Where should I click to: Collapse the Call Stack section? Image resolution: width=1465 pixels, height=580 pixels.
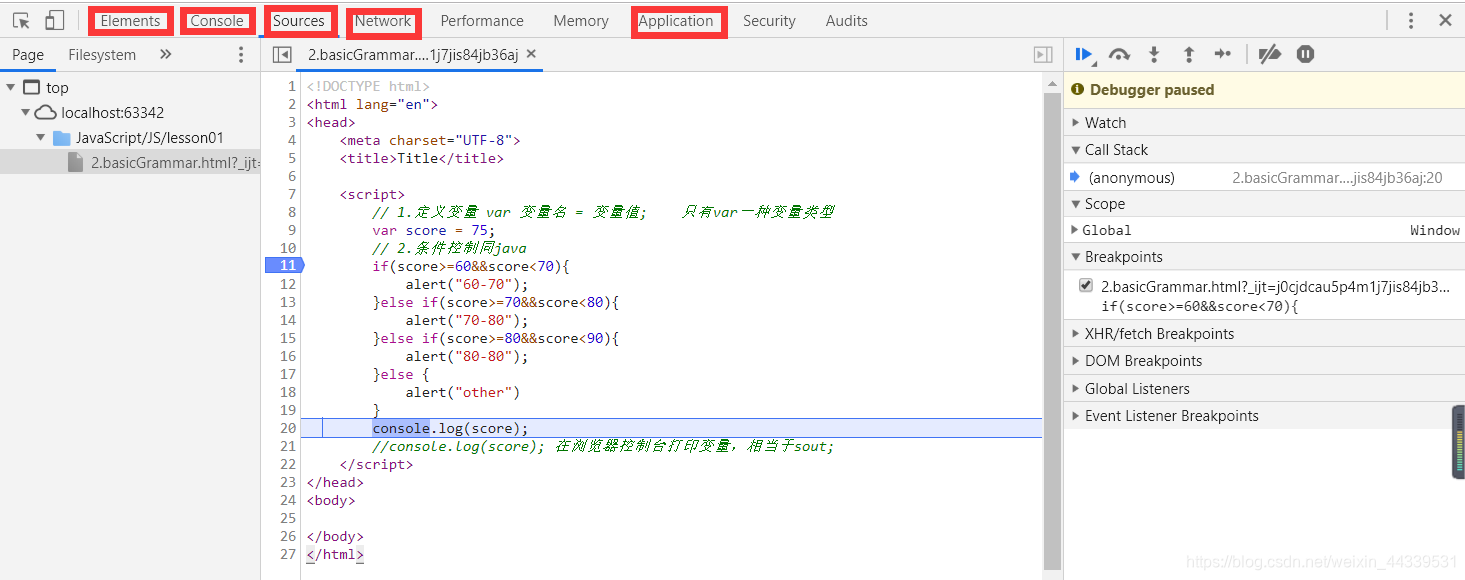coord(1264,149)
